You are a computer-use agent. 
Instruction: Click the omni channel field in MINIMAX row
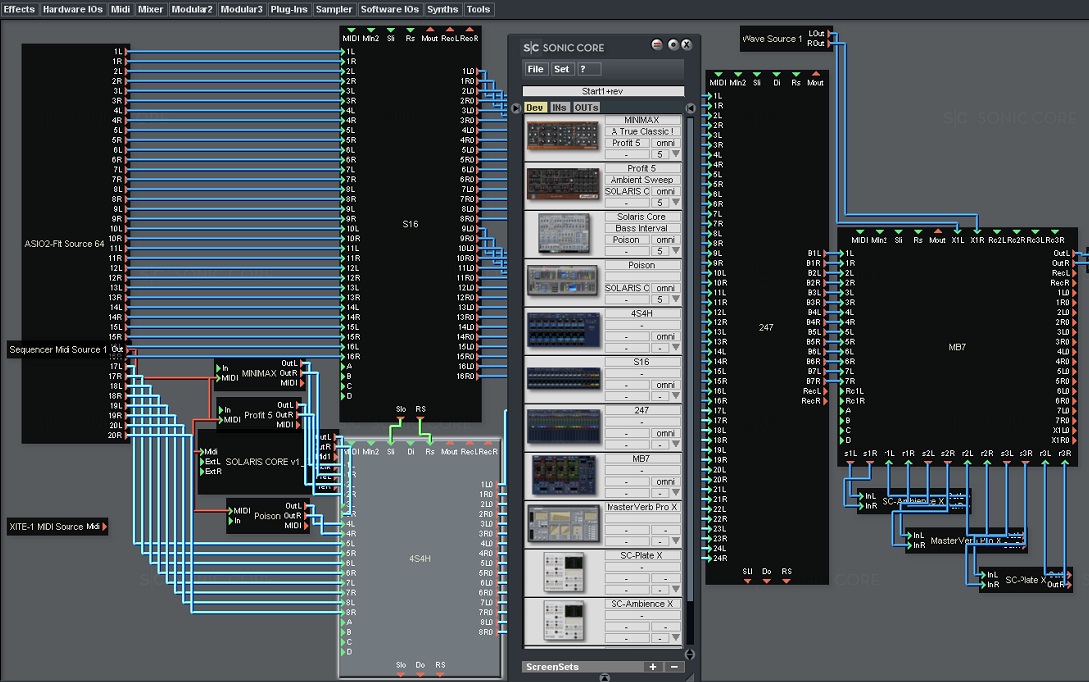pos(665,143)
